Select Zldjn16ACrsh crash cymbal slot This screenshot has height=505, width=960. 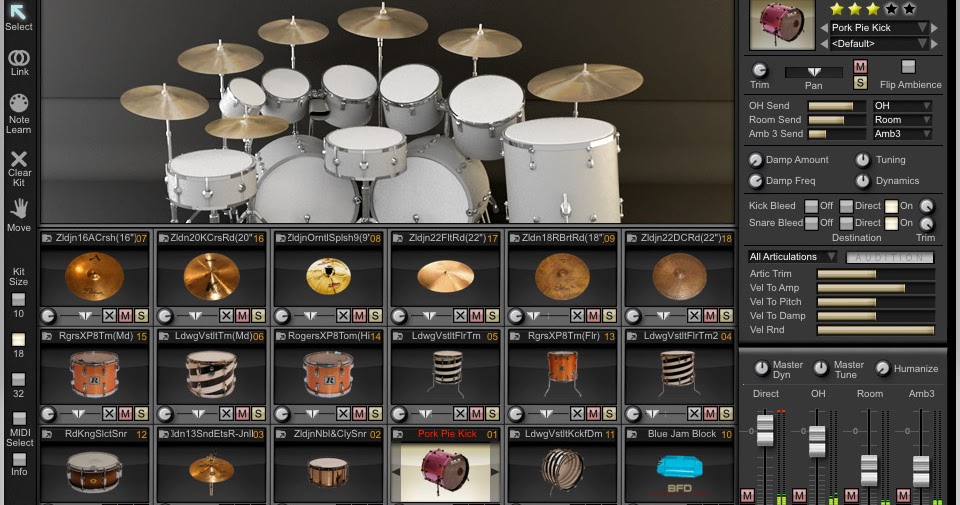point(94,277)
